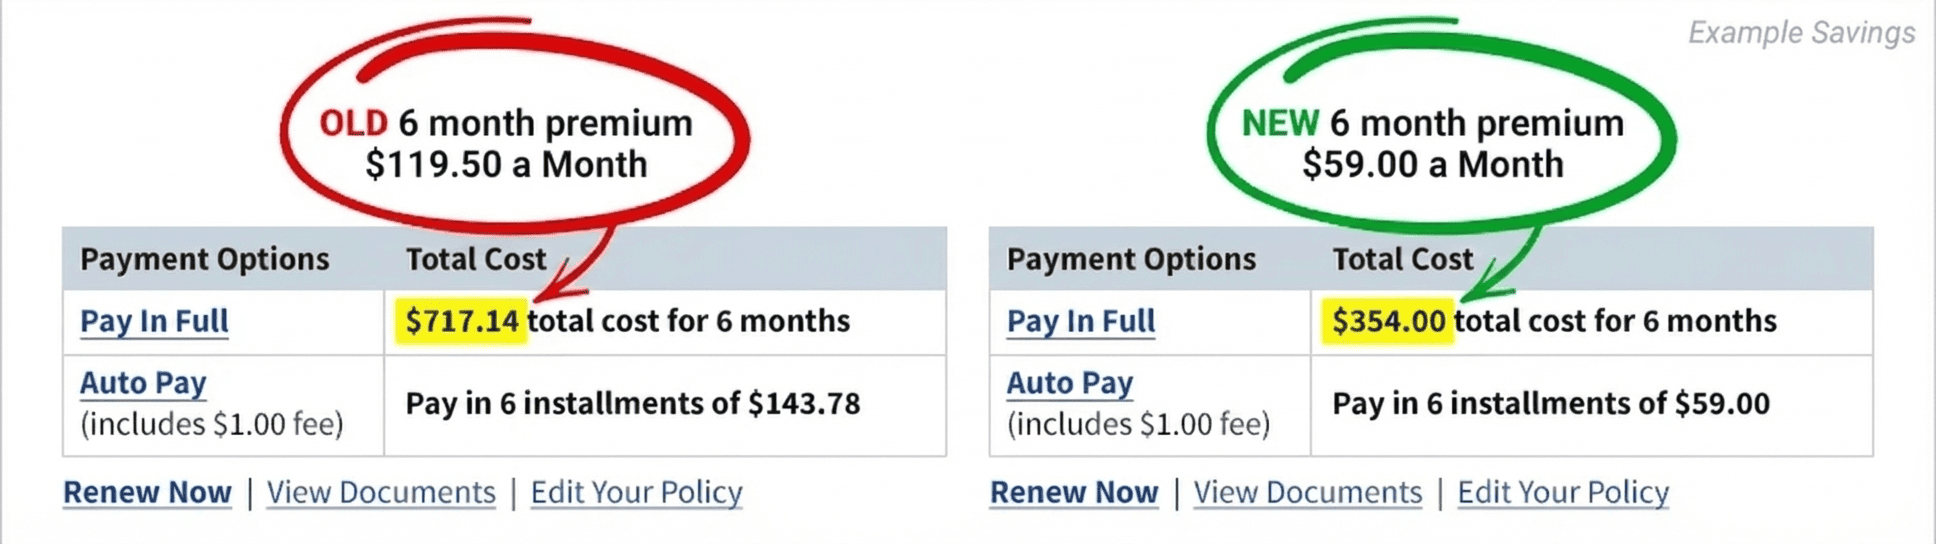Viewport: 1936px width, 544px height.
Task: Click the highlighted $354.00 total cost
Action: 1388,321
